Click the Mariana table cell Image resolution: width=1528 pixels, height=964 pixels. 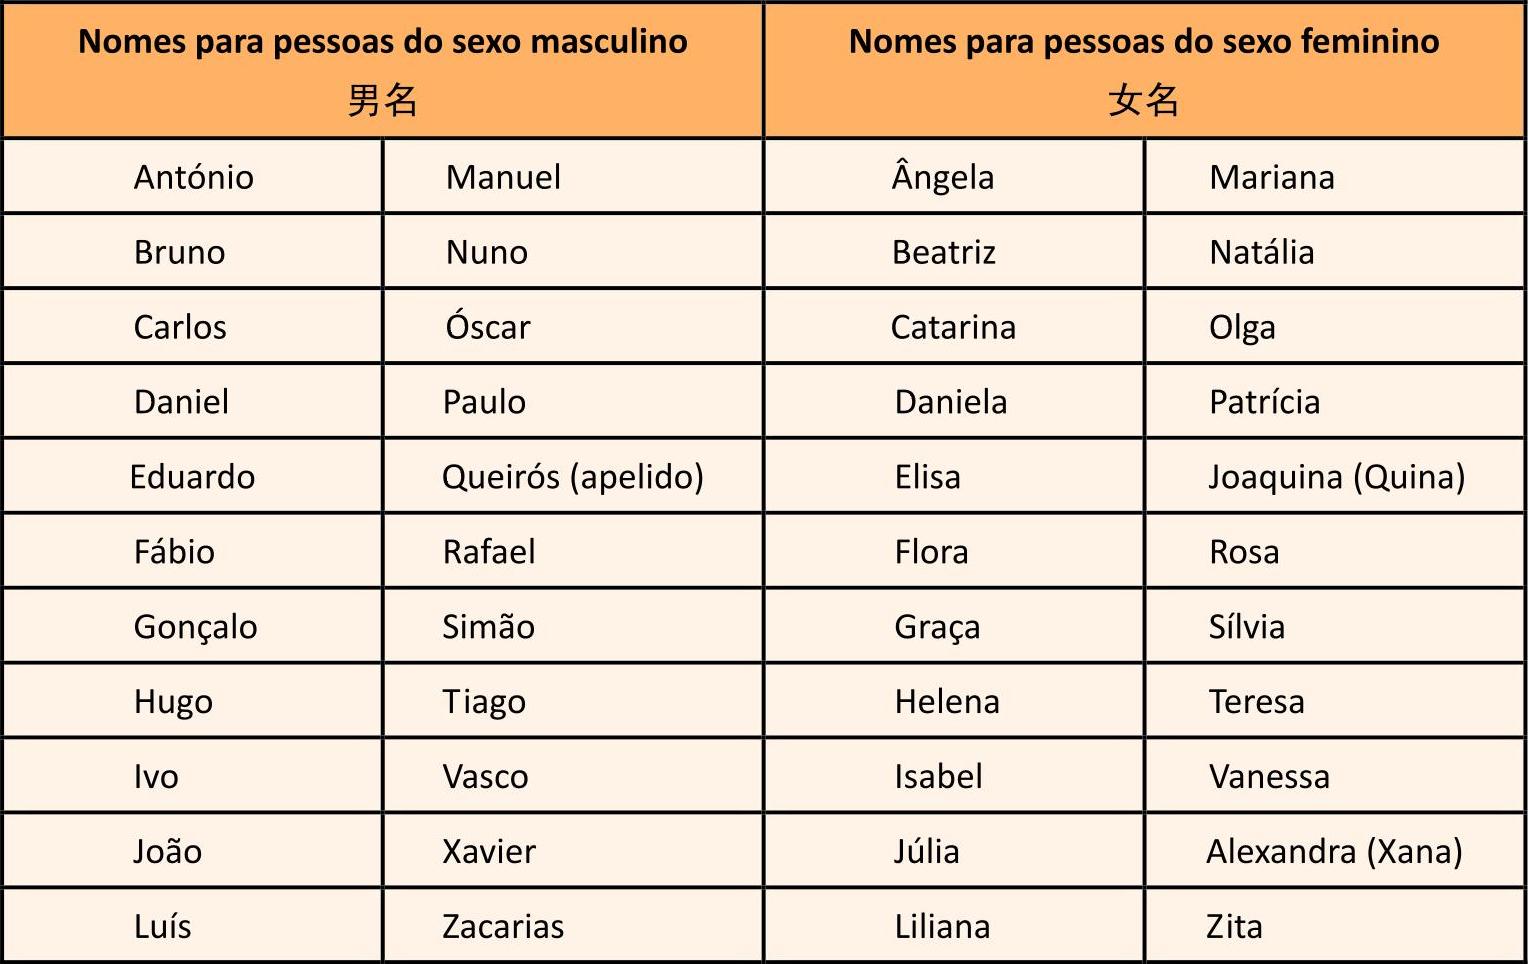(x=1271, y=177)
